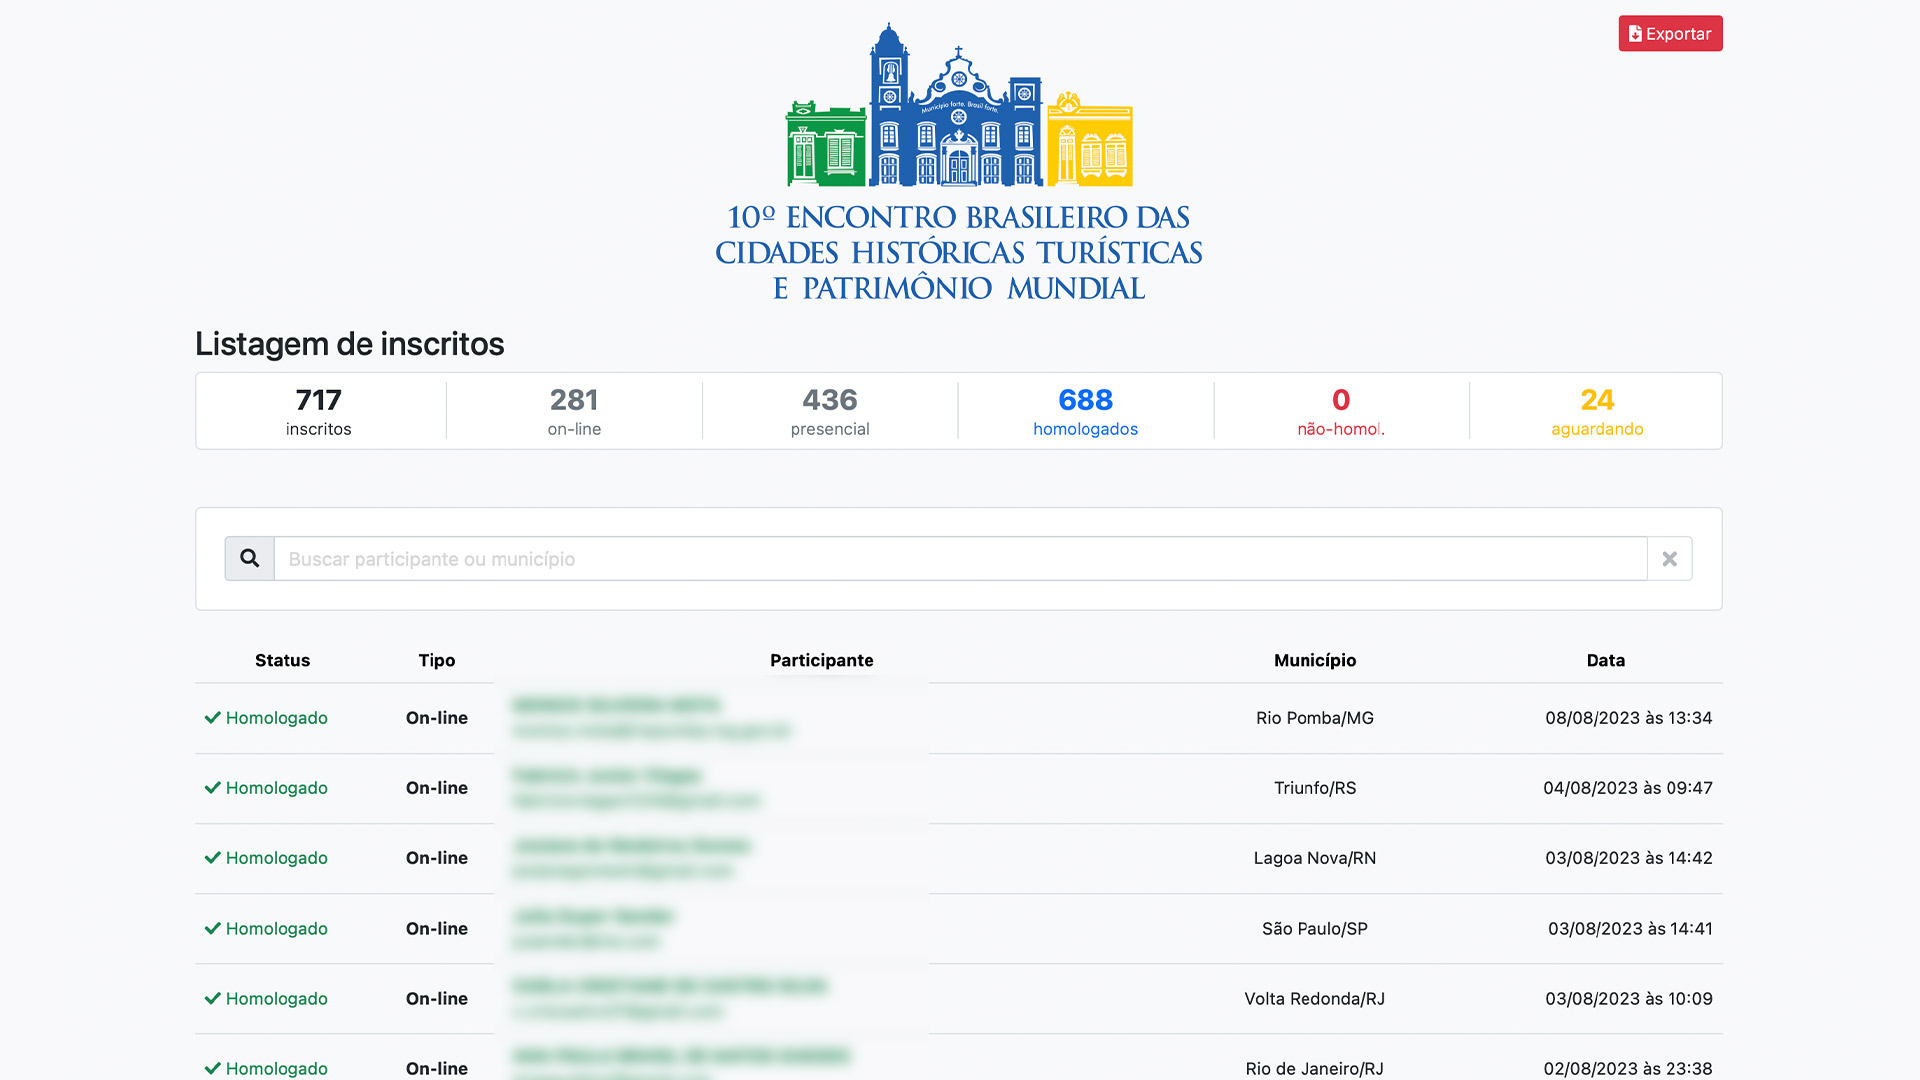Image resolution: width=1920 pixels, height=1080 pixels.
Task: Click the Participante column header
Action: [821, 660]
